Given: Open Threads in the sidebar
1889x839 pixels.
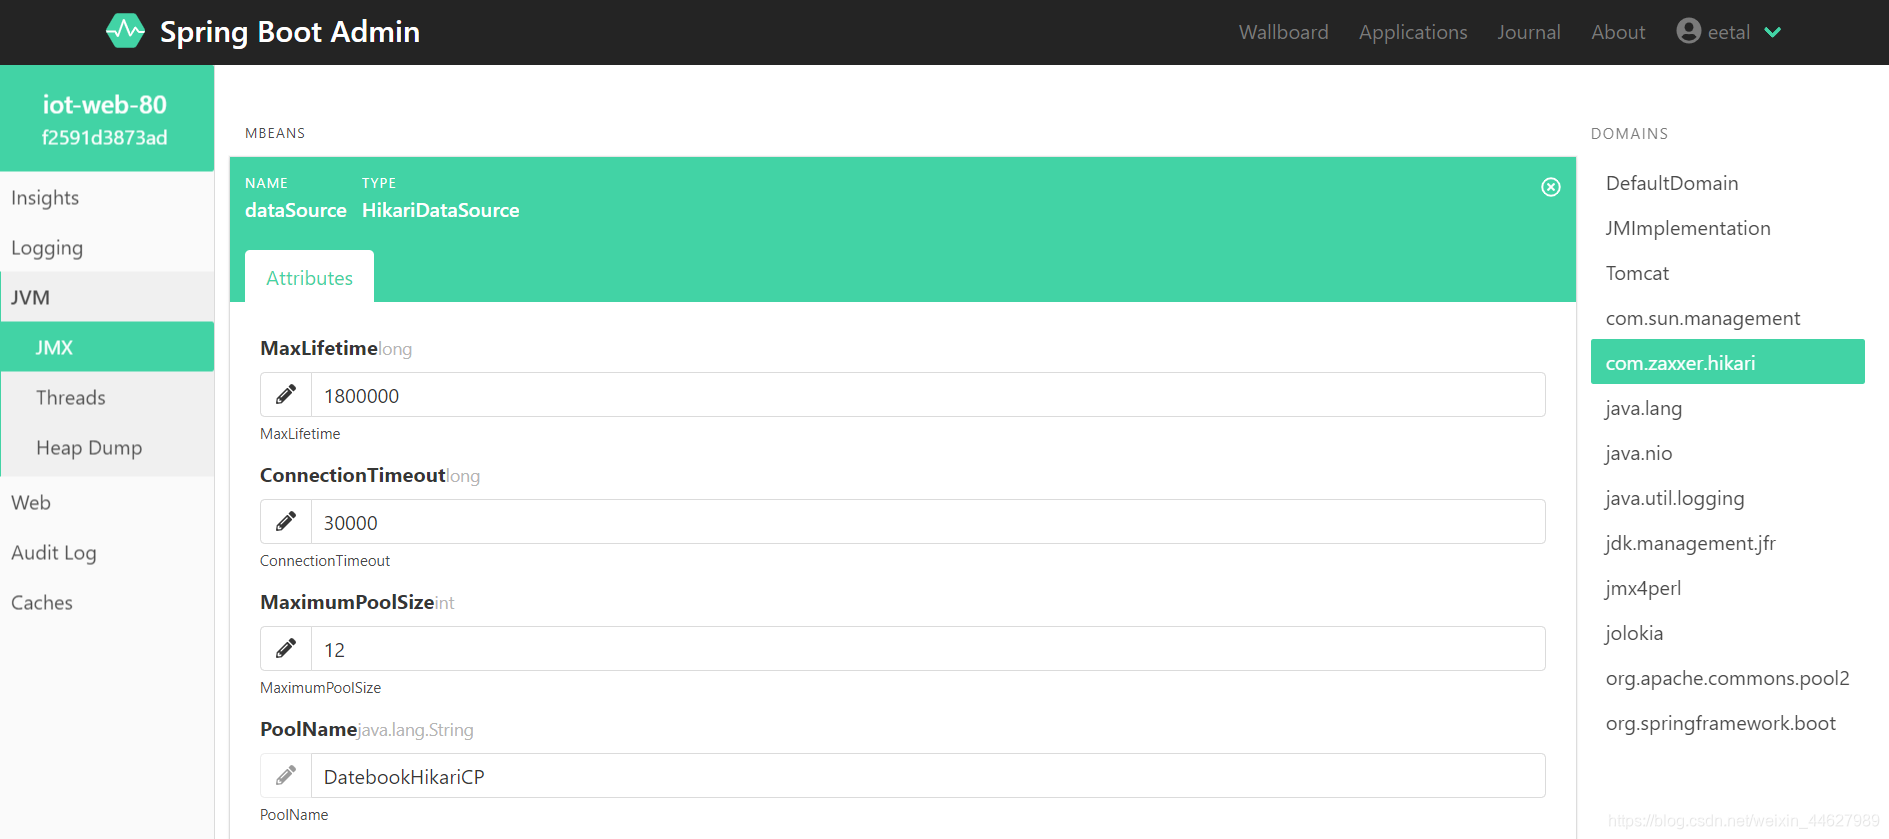Looking at the screenshot, I should click(x=107, y=397).
